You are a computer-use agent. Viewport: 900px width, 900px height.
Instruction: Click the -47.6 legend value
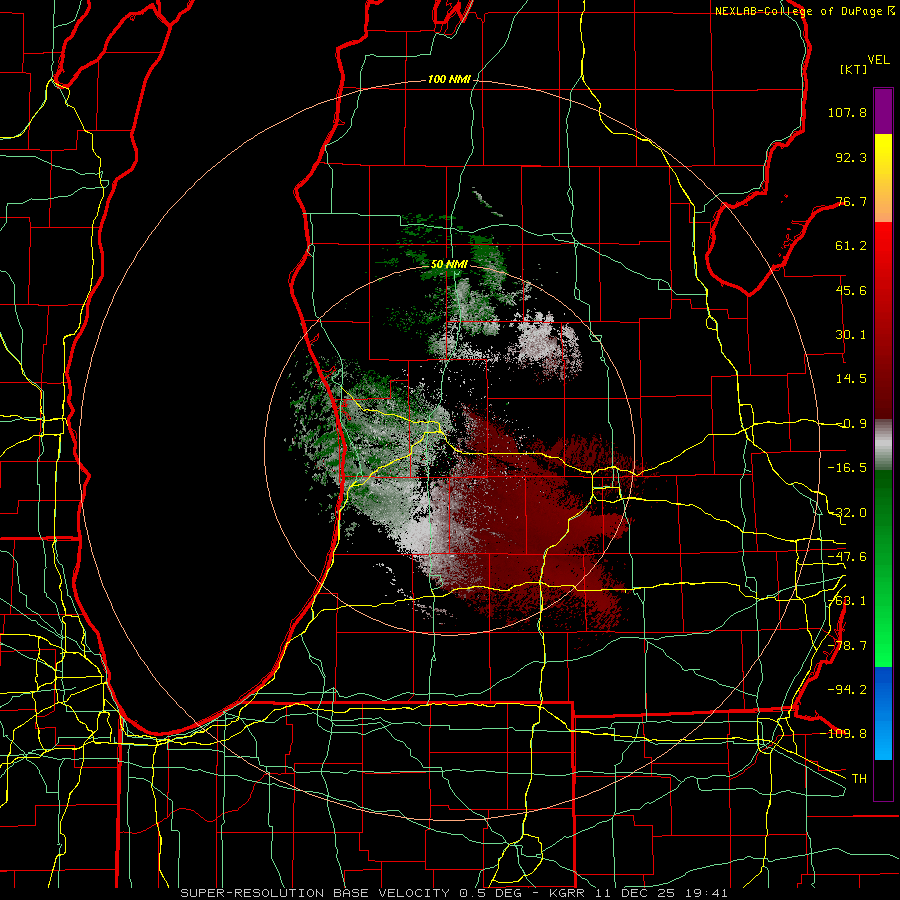[x=847, y=557]
